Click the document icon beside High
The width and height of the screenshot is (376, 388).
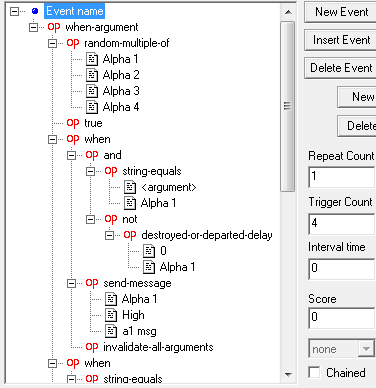[x=111, y=315]
